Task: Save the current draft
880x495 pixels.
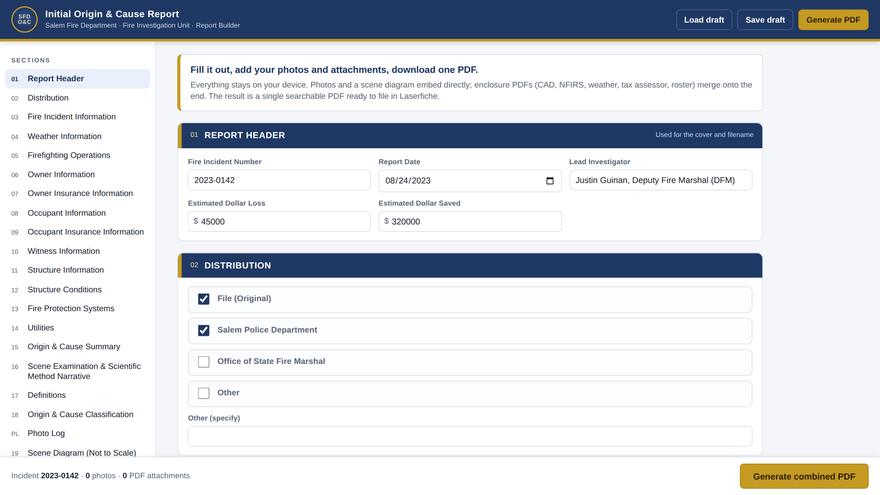Action: [x=765, y=20]
